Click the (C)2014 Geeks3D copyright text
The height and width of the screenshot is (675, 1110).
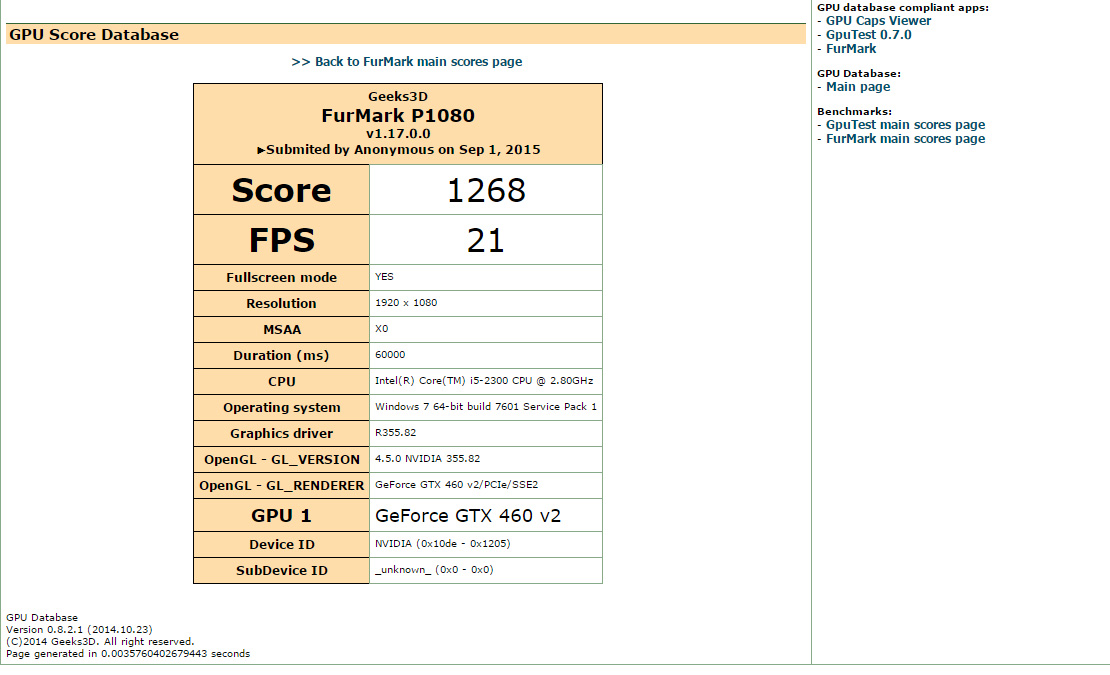tap(100, 642)
